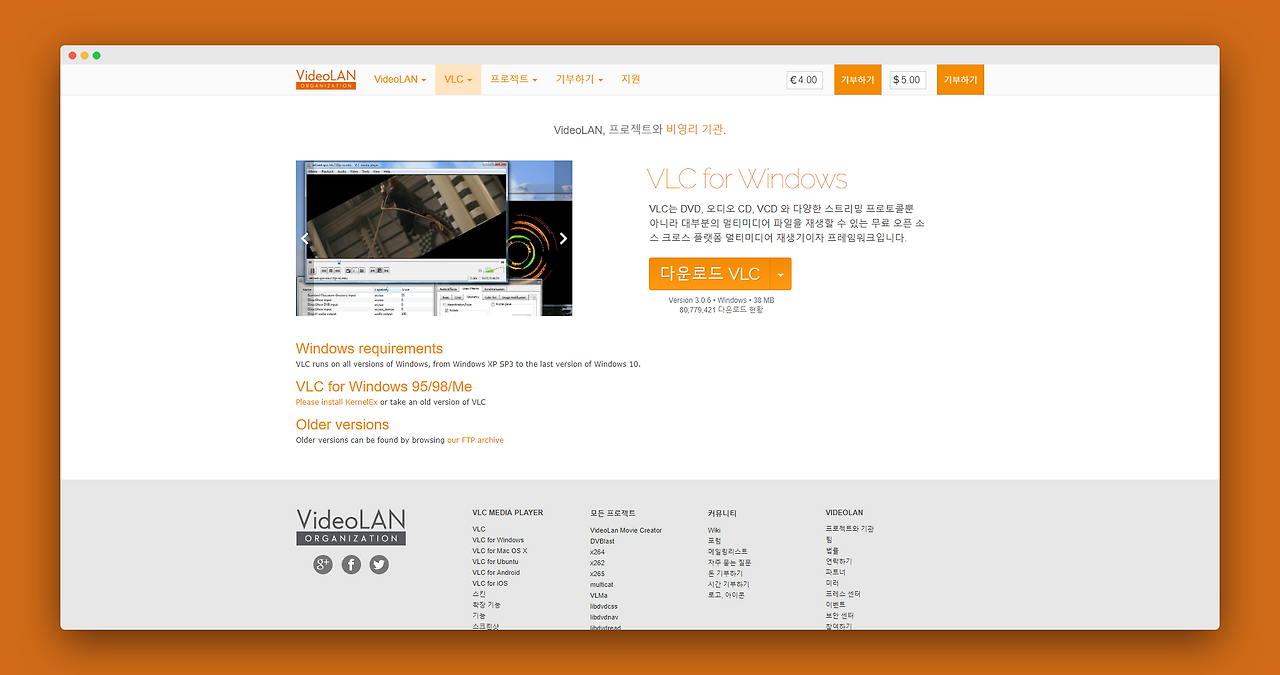Open VLC link in footer media player list

479,529
